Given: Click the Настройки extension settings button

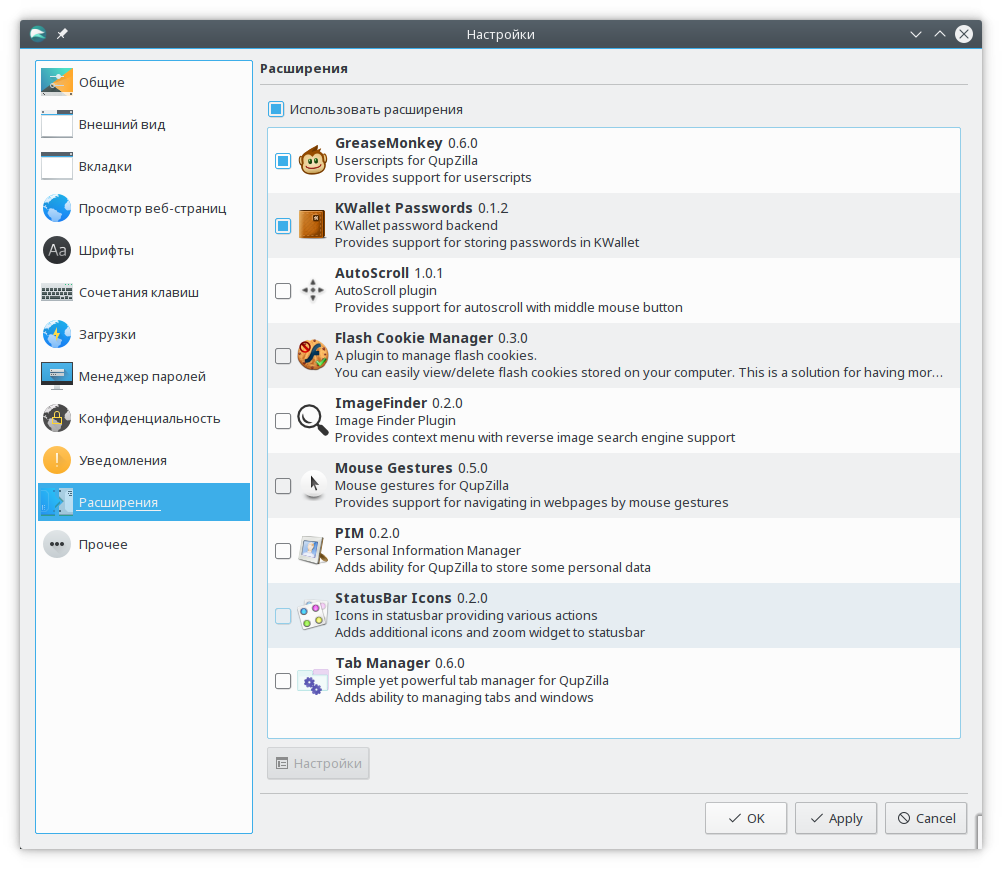Looking at the screenshot, I should click(318, 764).
